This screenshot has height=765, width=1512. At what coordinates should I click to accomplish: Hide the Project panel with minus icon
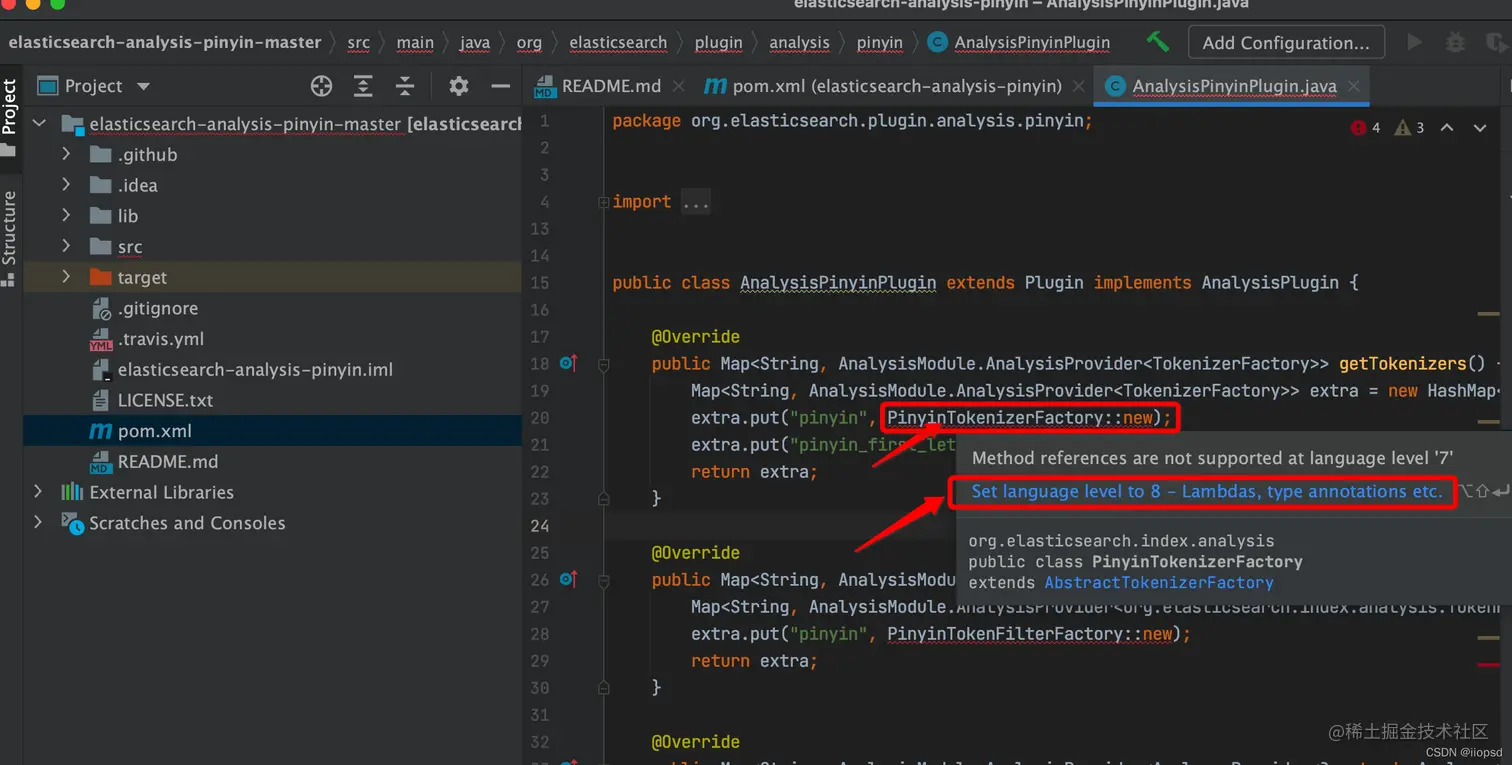pyautogui.click(x=500, y=86)
